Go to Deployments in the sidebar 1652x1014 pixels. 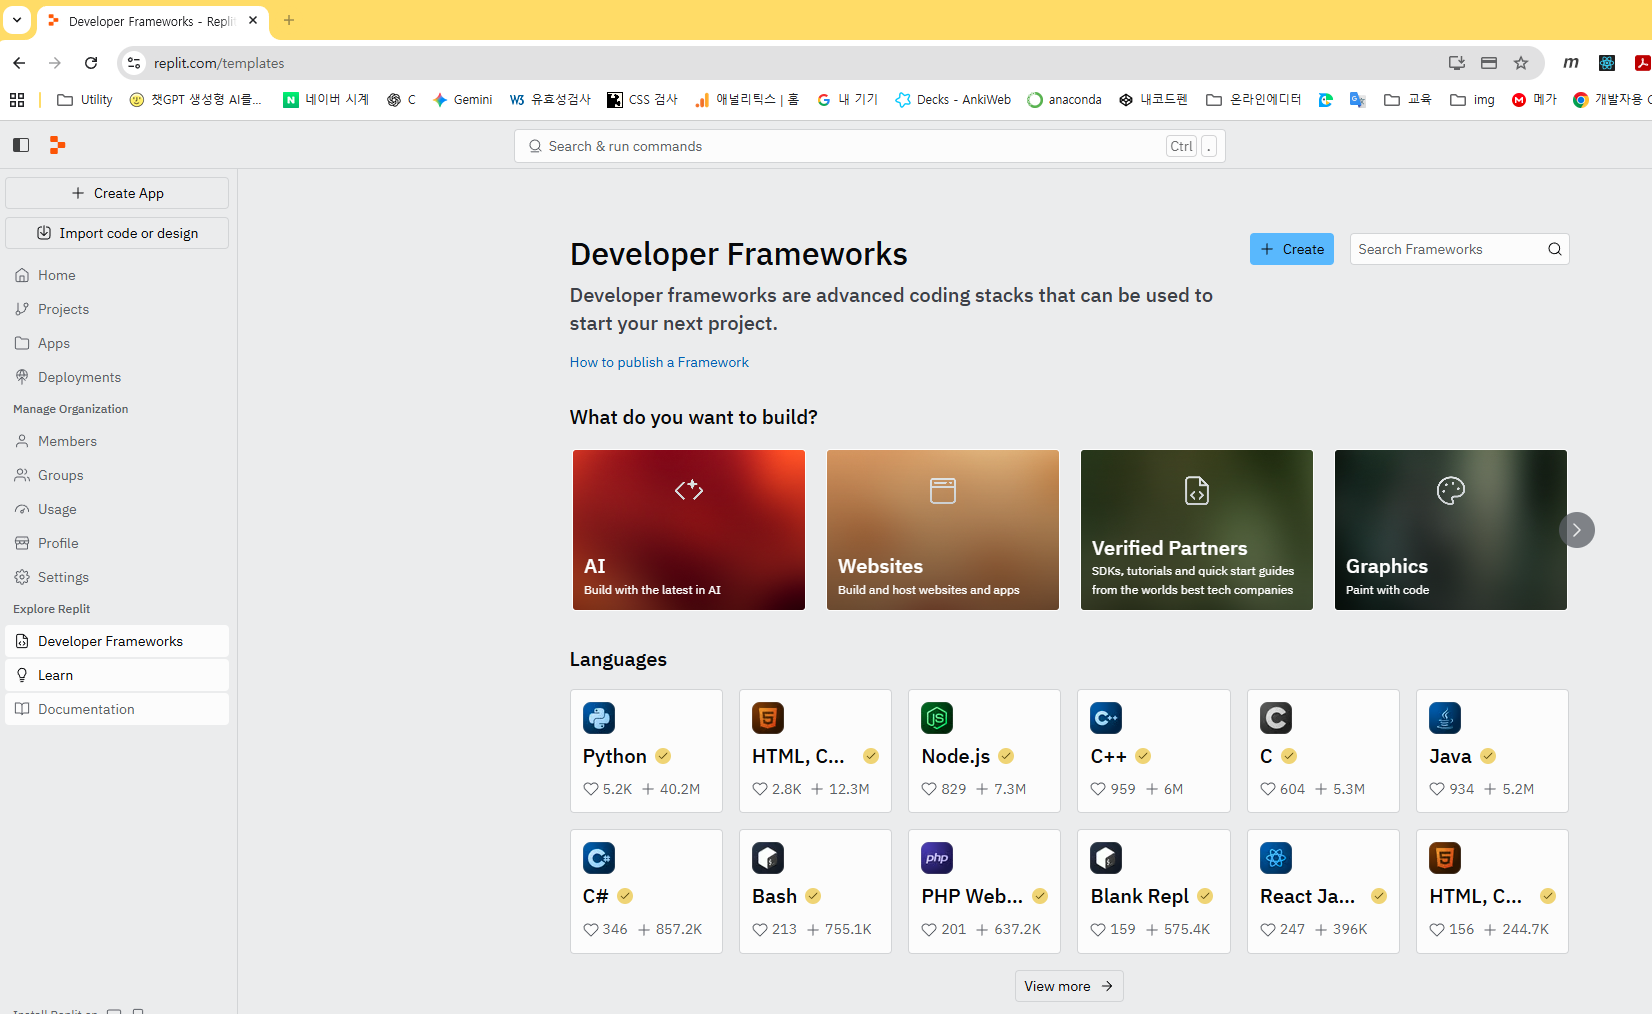[79, 377]
